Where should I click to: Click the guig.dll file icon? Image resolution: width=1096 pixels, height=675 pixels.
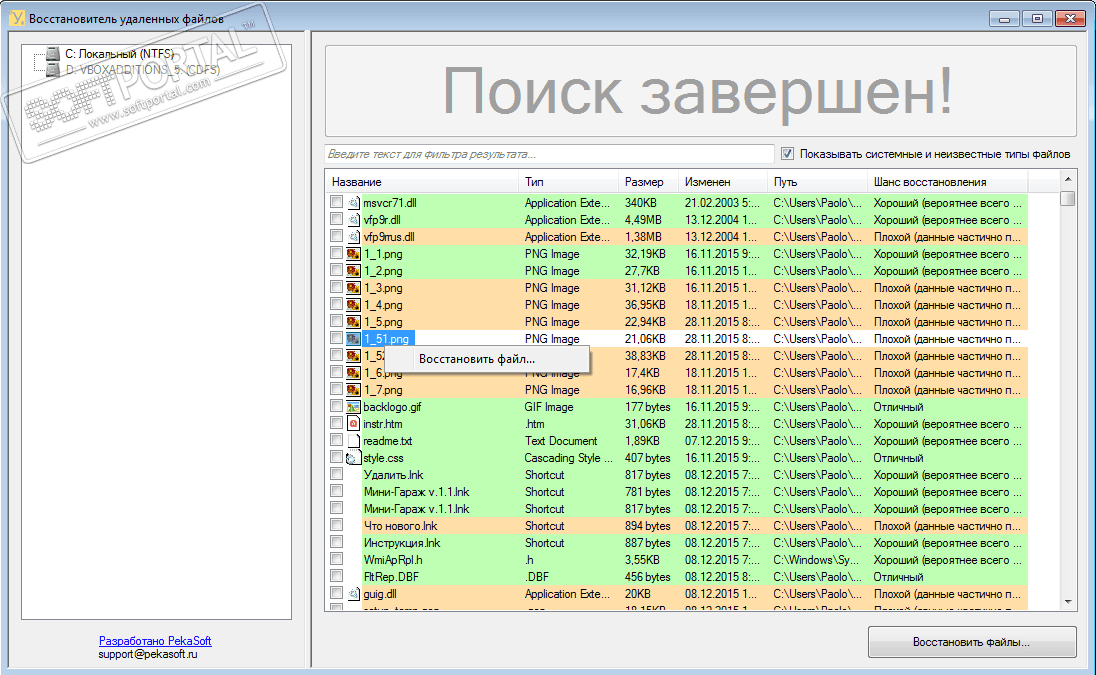[x=354, y=594]
